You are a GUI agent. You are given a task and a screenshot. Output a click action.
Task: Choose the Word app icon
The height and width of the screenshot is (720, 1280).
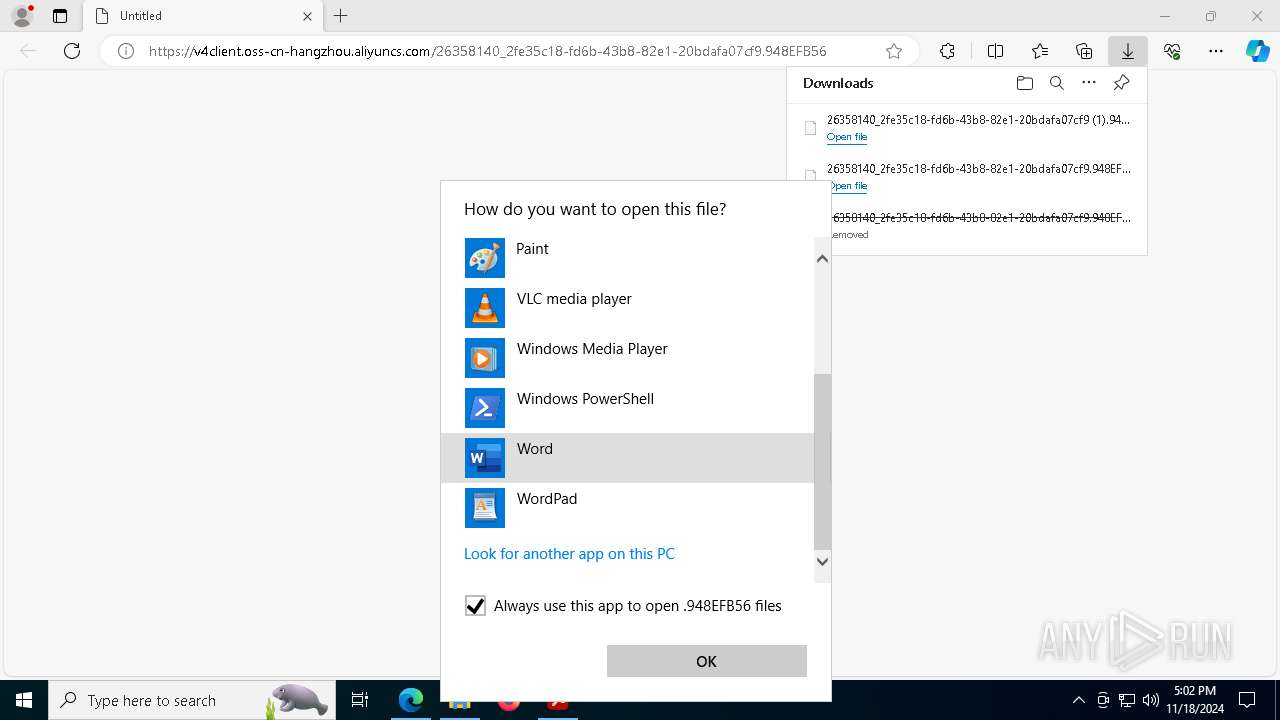point(485,458)
